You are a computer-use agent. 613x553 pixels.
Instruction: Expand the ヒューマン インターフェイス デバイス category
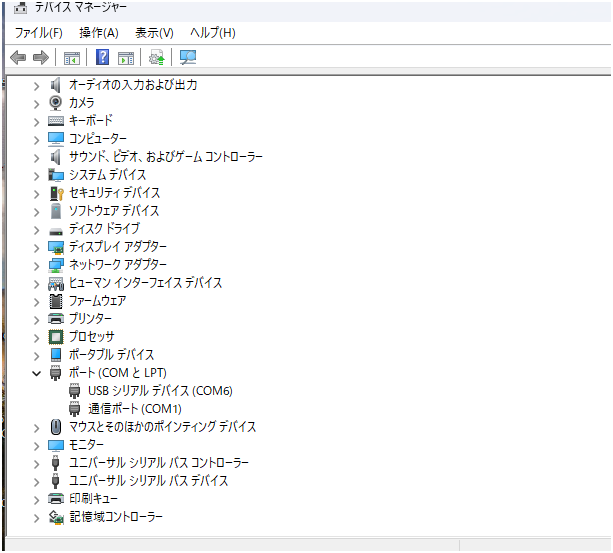36,284
